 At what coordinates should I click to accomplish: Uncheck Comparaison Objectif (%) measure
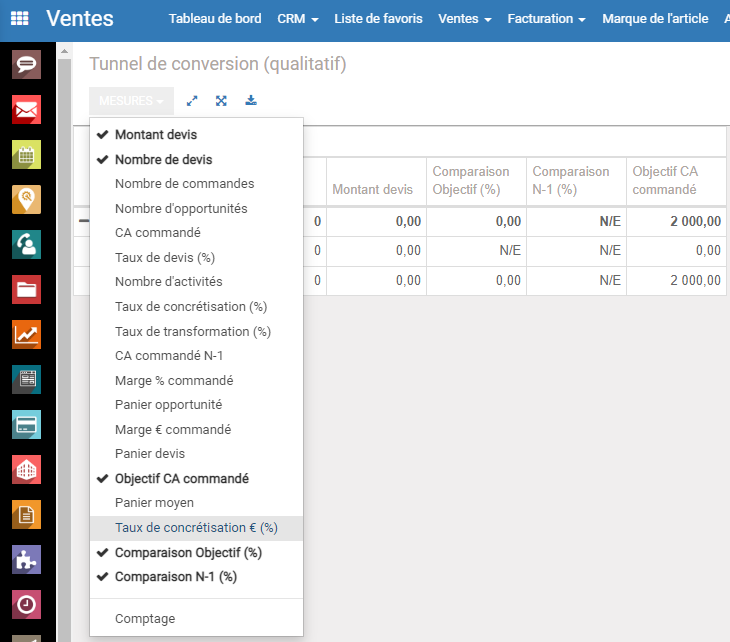click(x=196, y=552)
